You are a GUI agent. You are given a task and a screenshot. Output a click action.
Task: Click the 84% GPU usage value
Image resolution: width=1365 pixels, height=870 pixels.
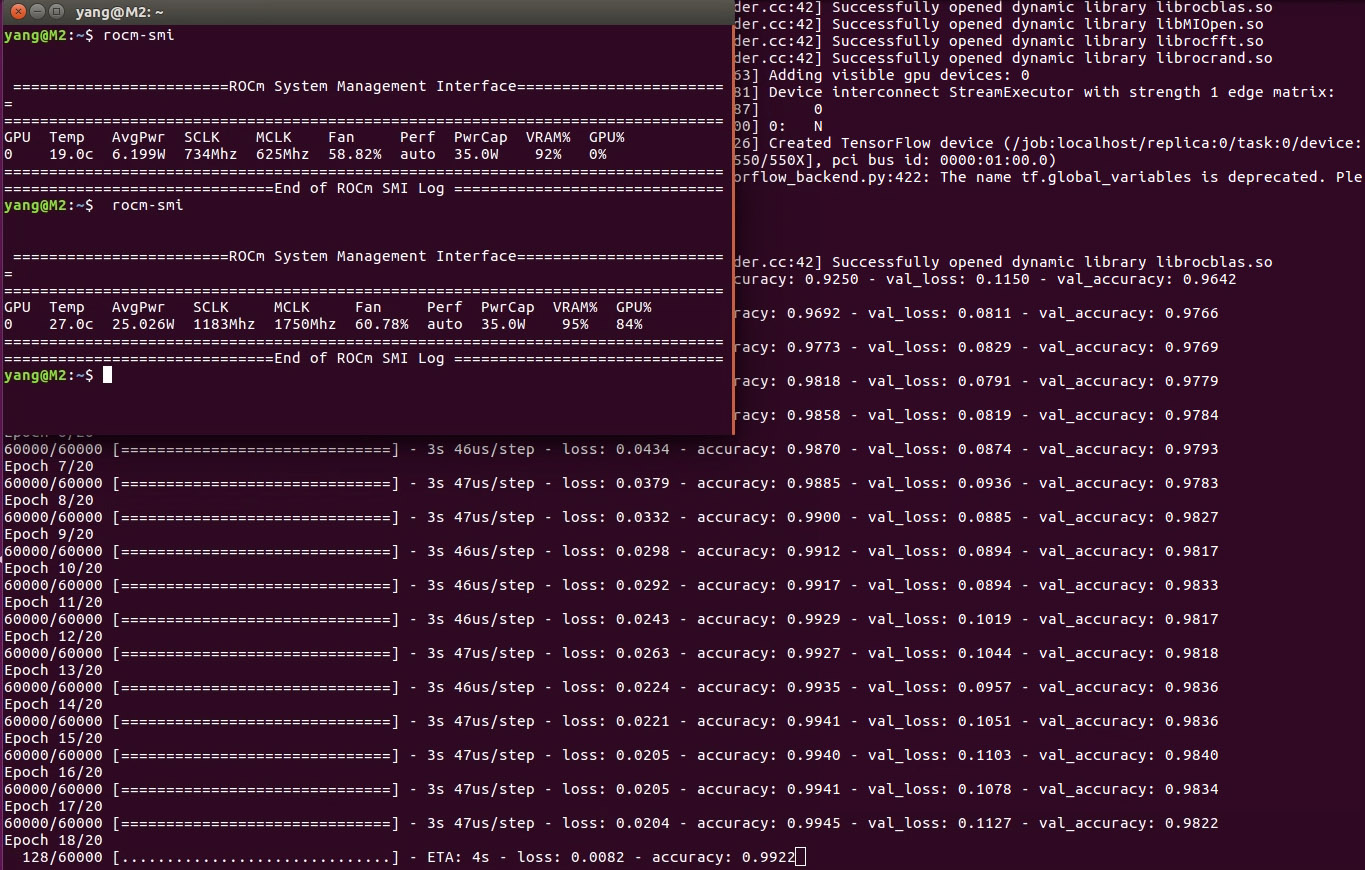click(629, 324)
